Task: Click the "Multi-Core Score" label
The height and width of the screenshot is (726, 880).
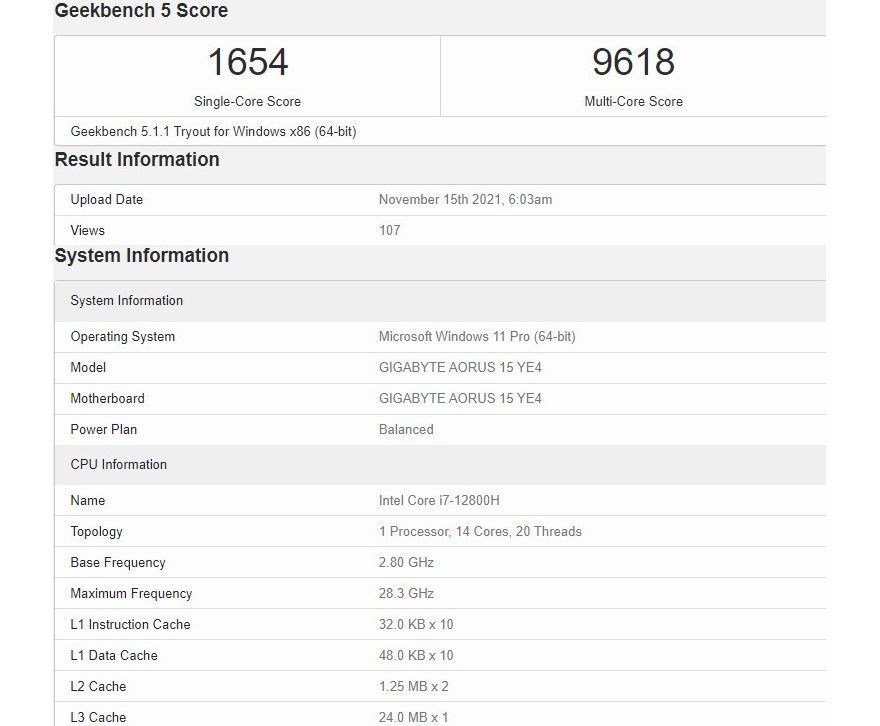Action: coord(634,102)
